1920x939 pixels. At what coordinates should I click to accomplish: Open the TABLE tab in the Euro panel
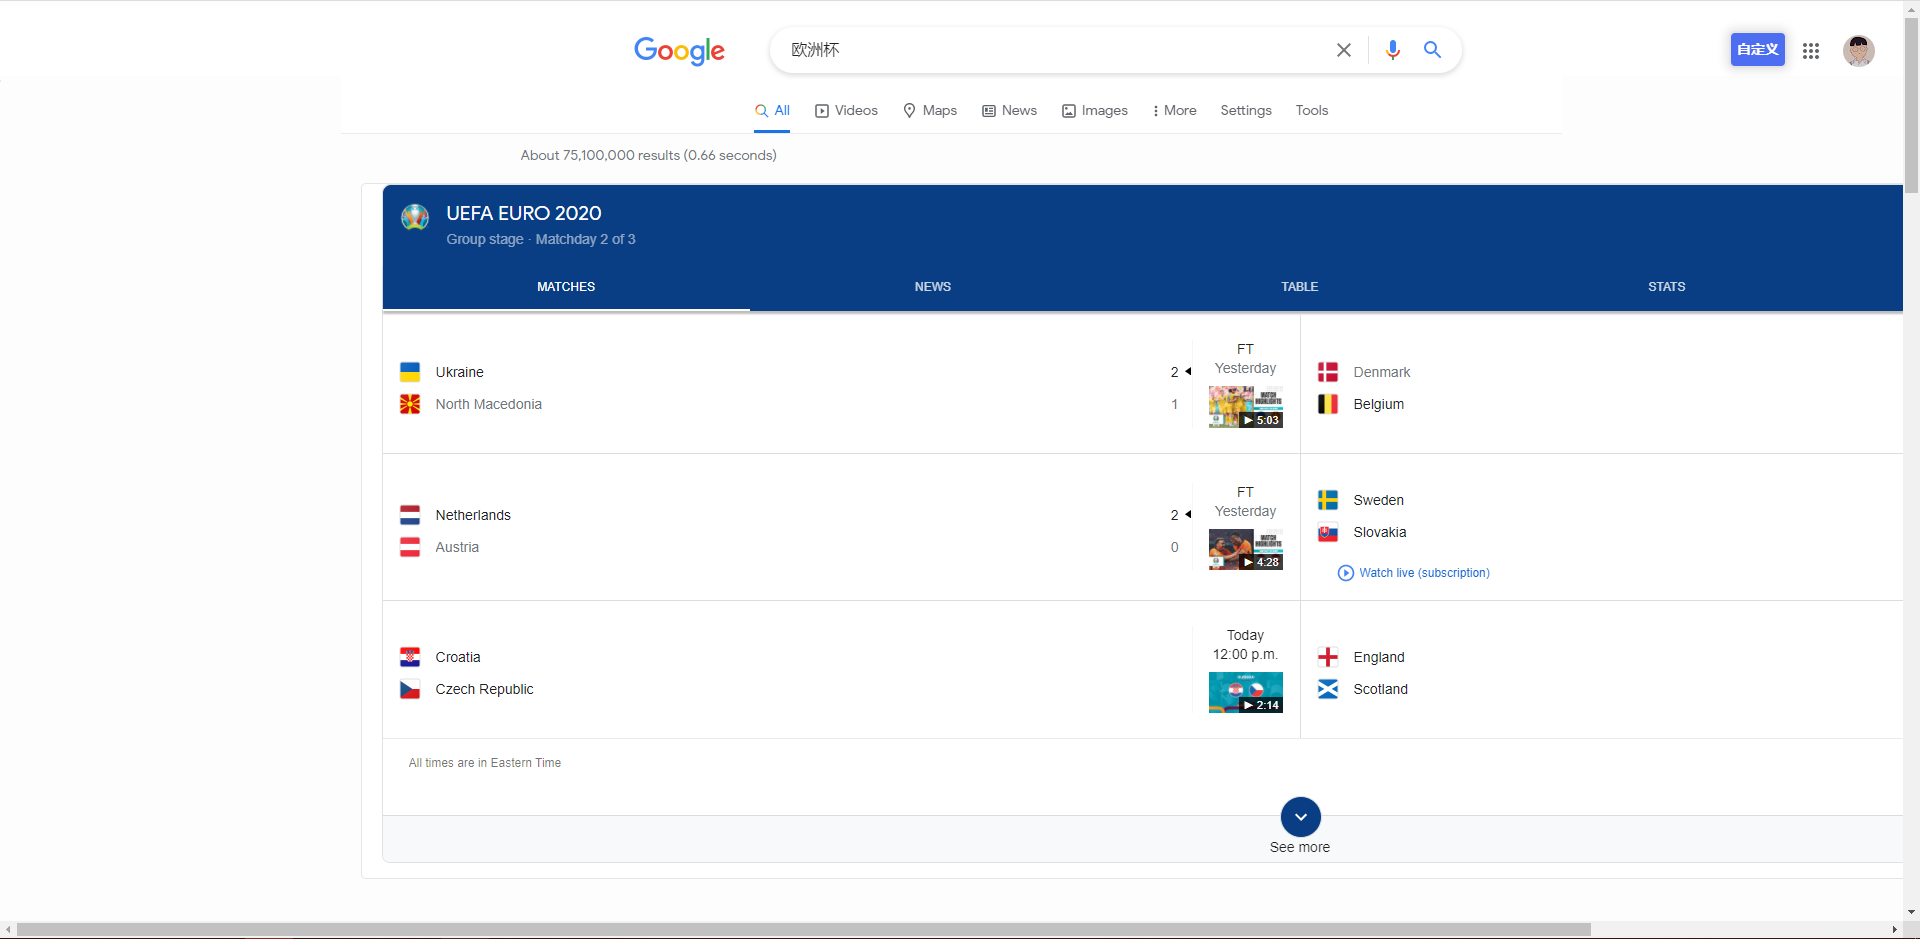coord(1299,287)
